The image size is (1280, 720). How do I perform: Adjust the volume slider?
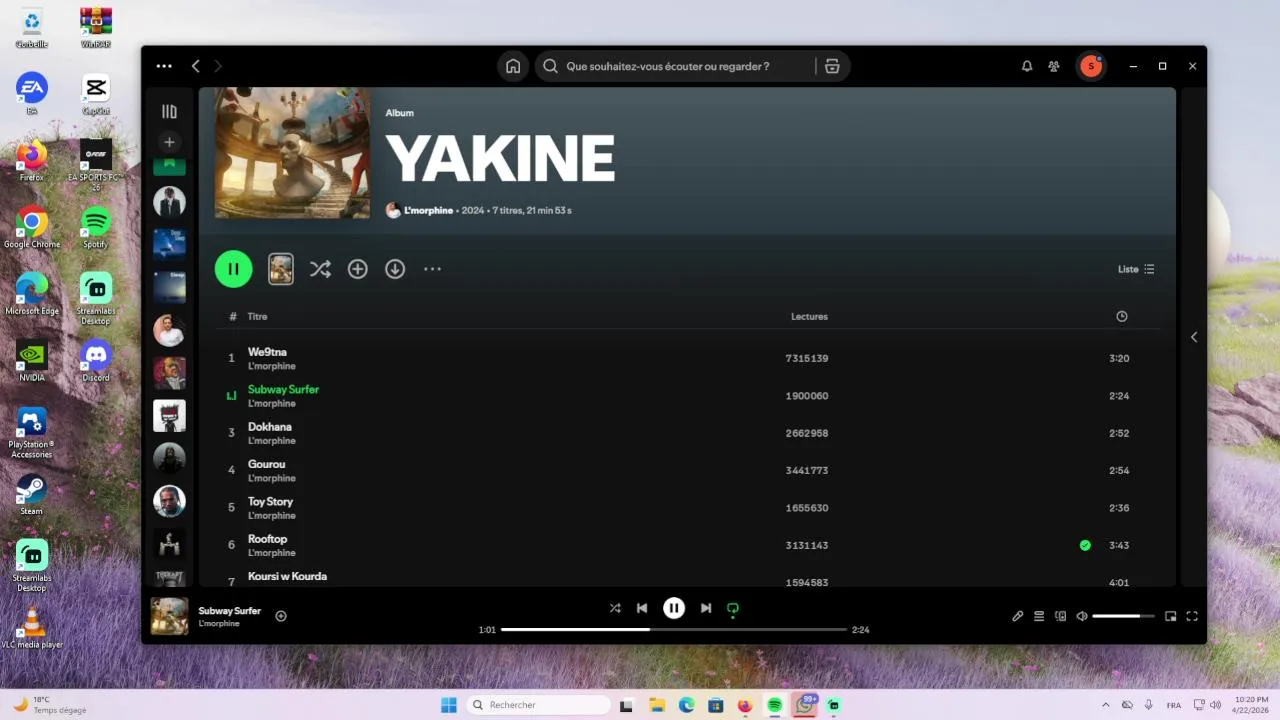click(x=1123, y=616)
